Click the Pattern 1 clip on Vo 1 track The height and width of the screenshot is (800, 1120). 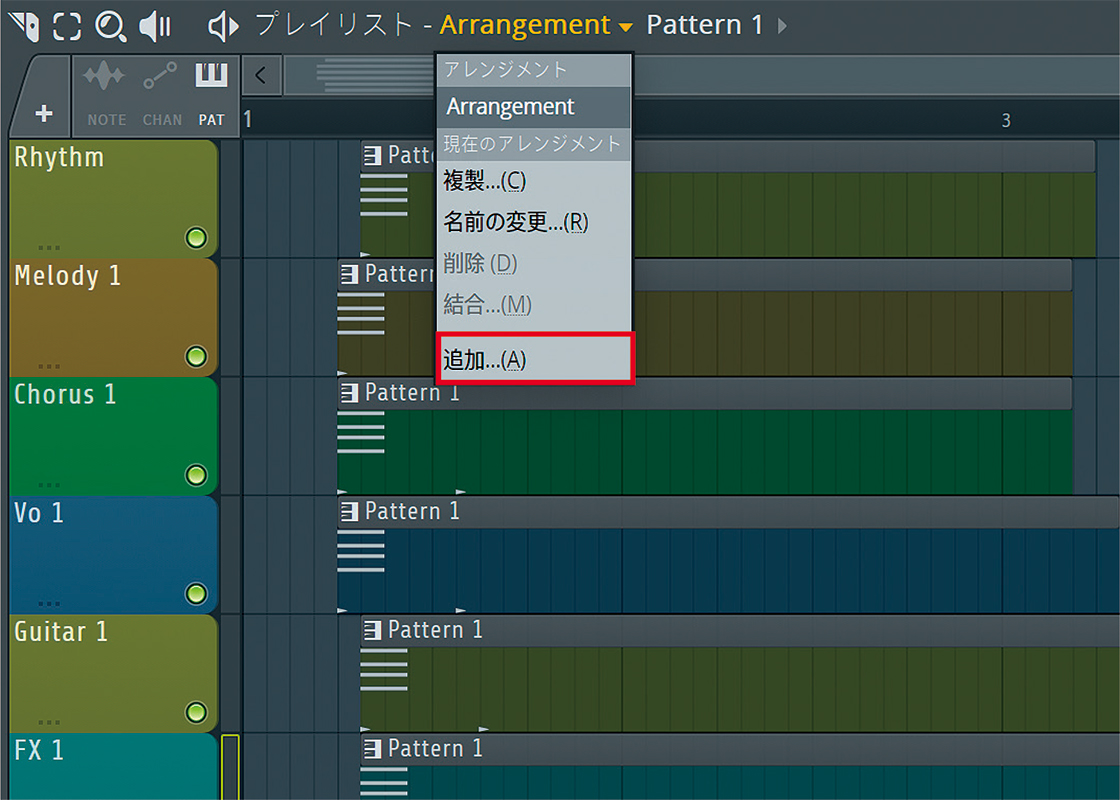click(728, 554)
